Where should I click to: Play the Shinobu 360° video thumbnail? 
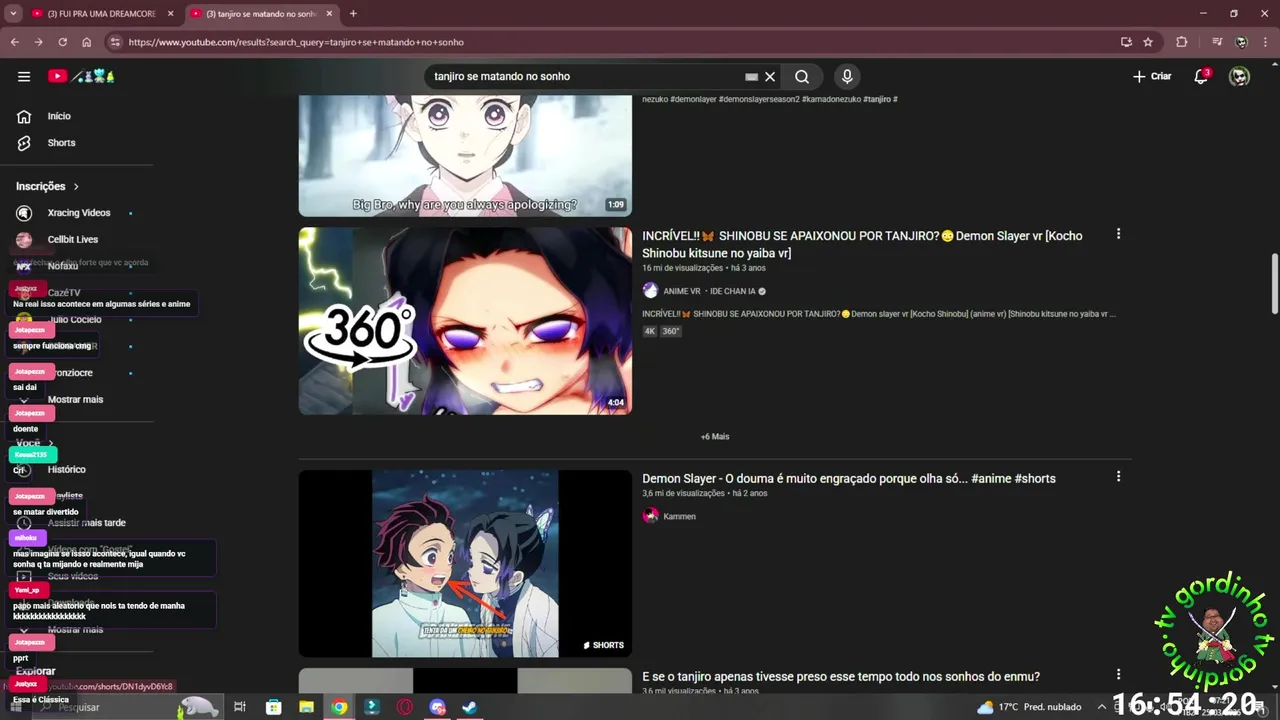coord(465,321)
